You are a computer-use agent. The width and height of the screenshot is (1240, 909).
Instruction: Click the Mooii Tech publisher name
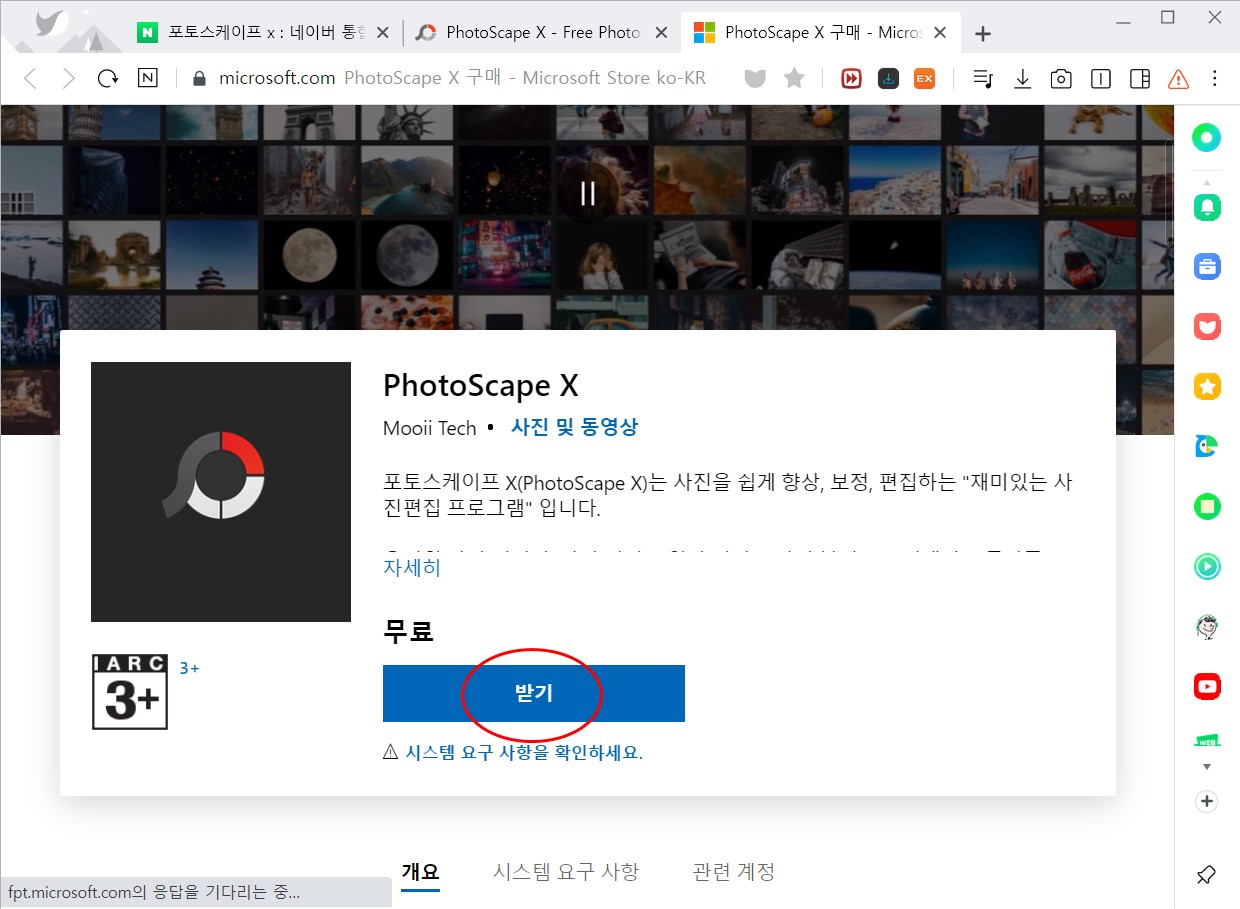[430, 427]
